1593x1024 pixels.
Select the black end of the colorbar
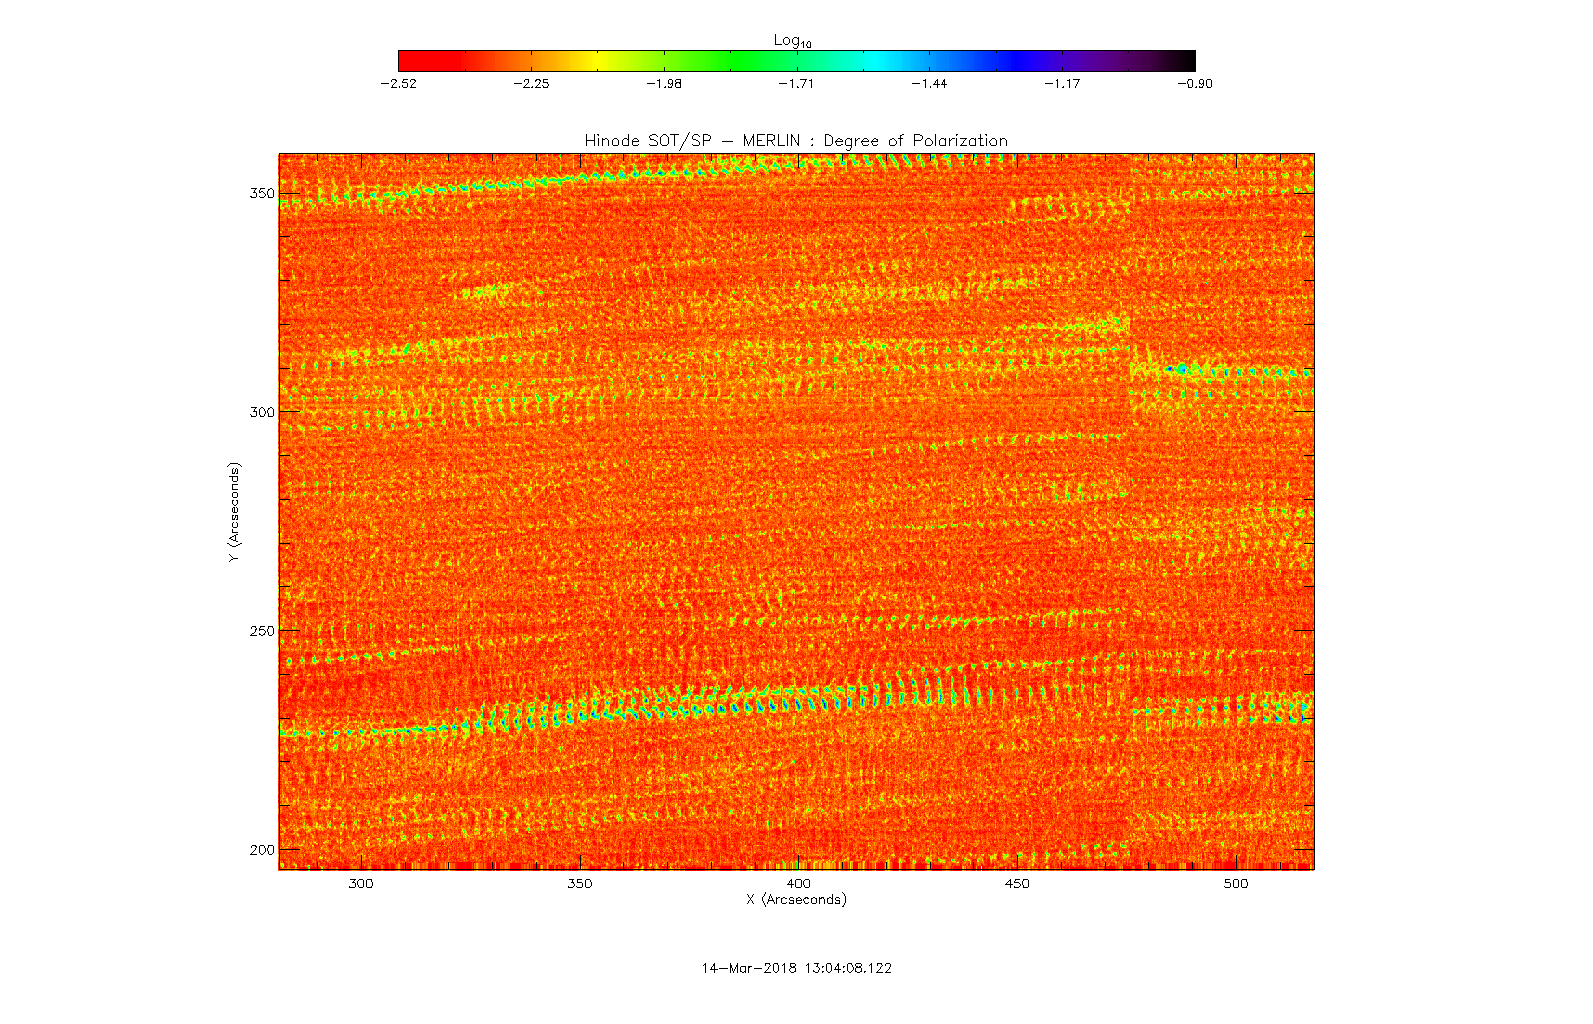tap(1185, 61)
